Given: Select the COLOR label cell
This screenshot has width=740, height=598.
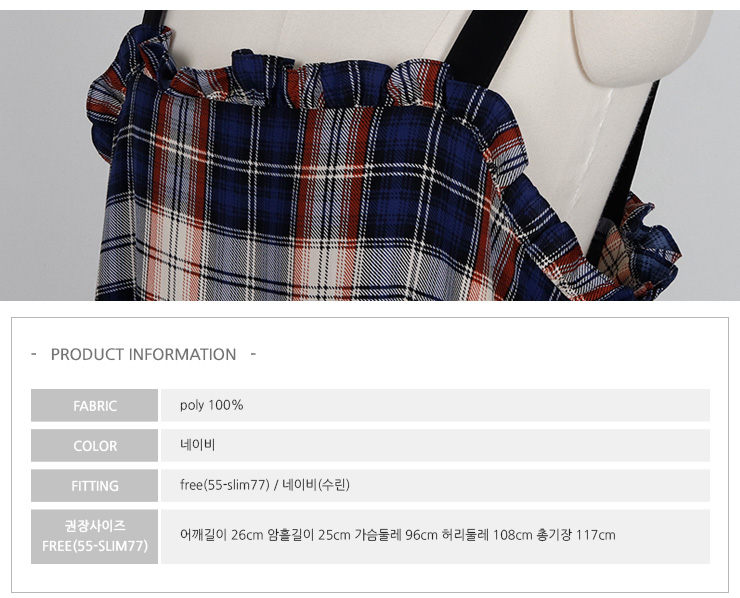Looking at the screenshot, I should tap(94, 446).
